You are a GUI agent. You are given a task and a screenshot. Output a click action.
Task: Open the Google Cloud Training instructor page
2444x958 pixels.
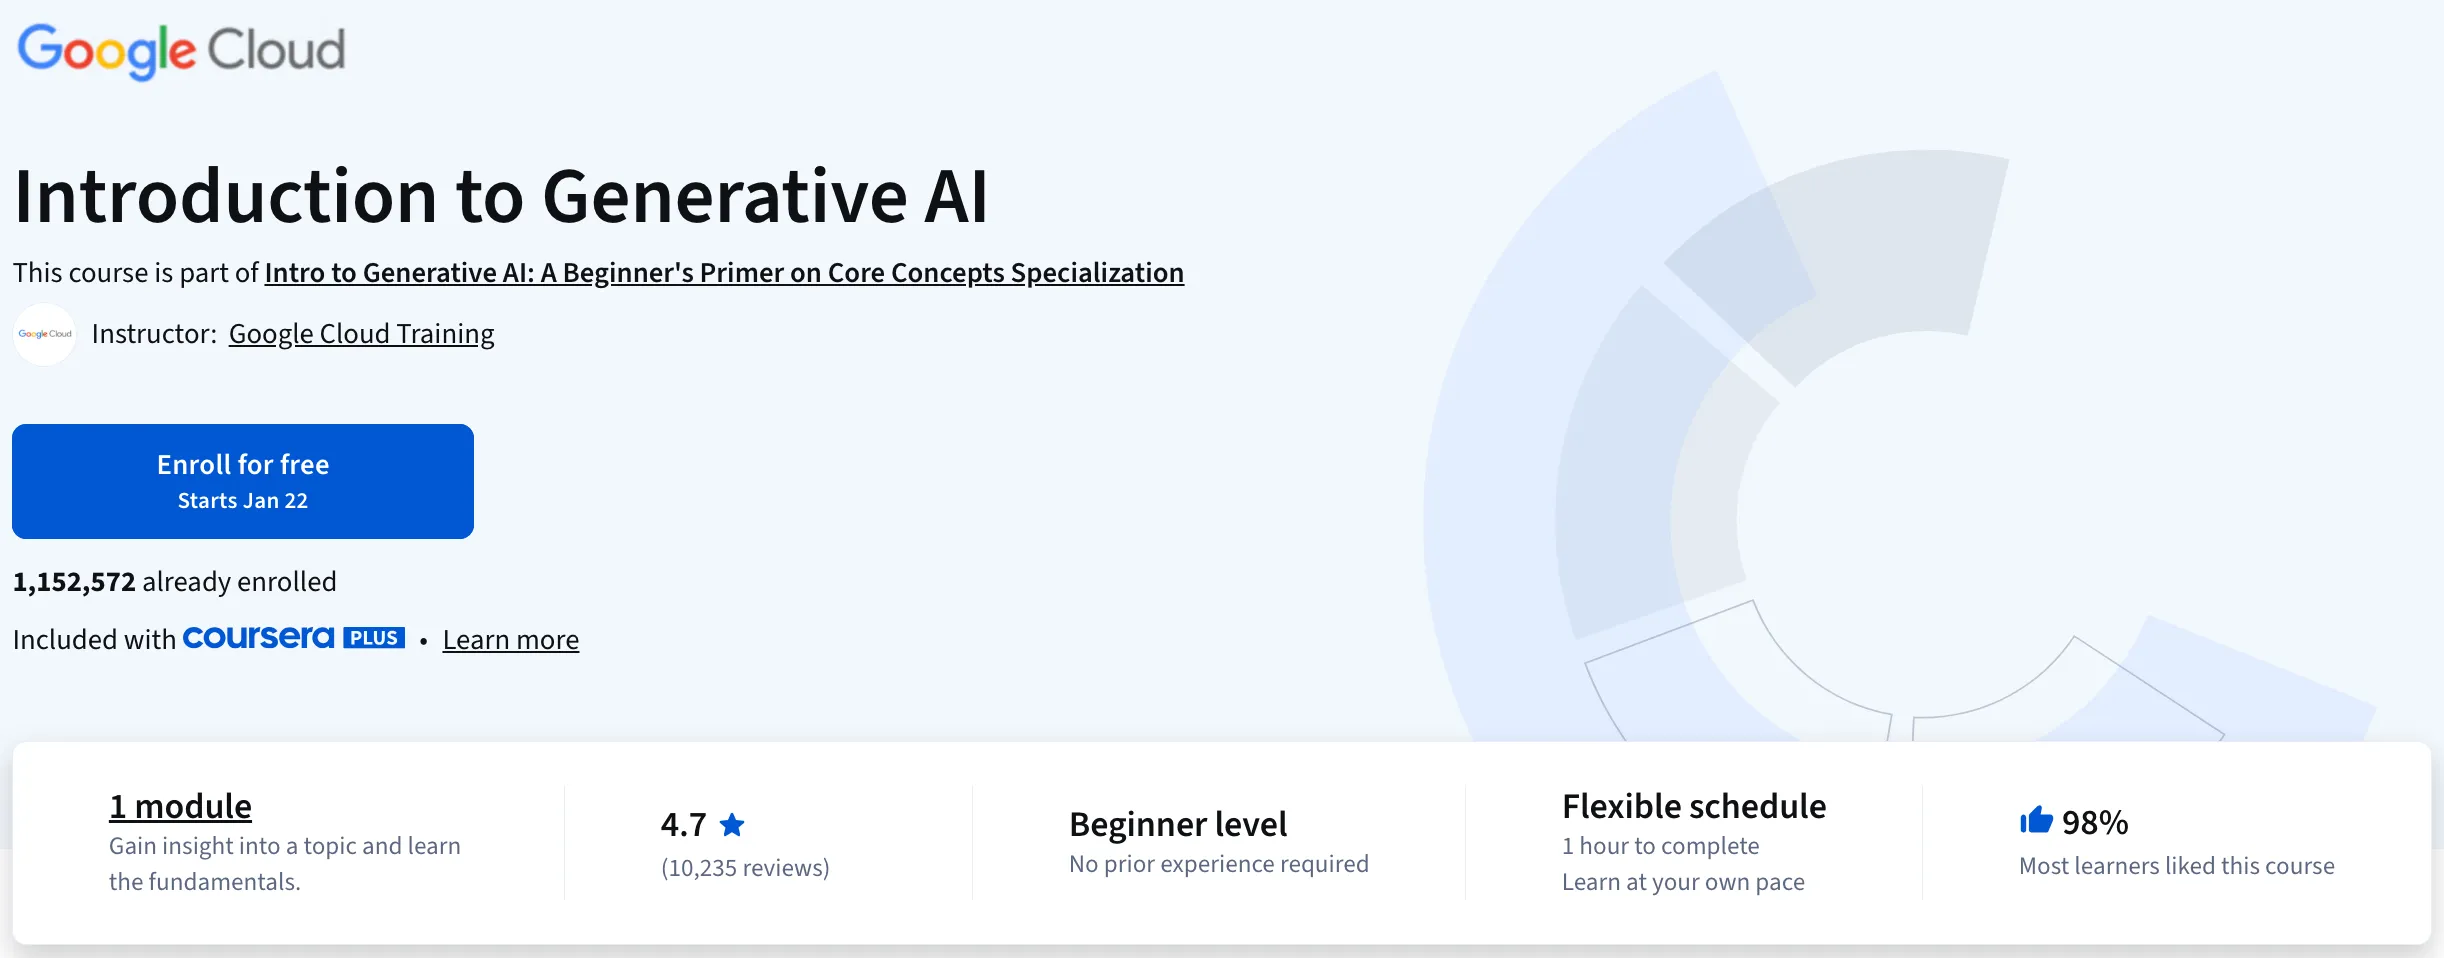pyautogui.click(x=361, y=333)
